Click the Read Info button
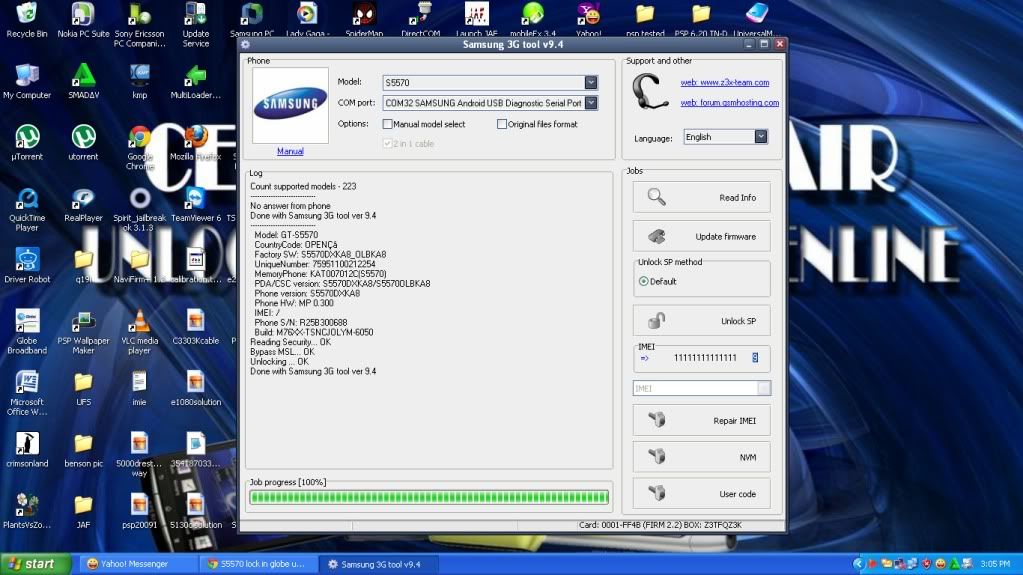Viewport: 1023px width, 575px height. (x=701, y=197)
